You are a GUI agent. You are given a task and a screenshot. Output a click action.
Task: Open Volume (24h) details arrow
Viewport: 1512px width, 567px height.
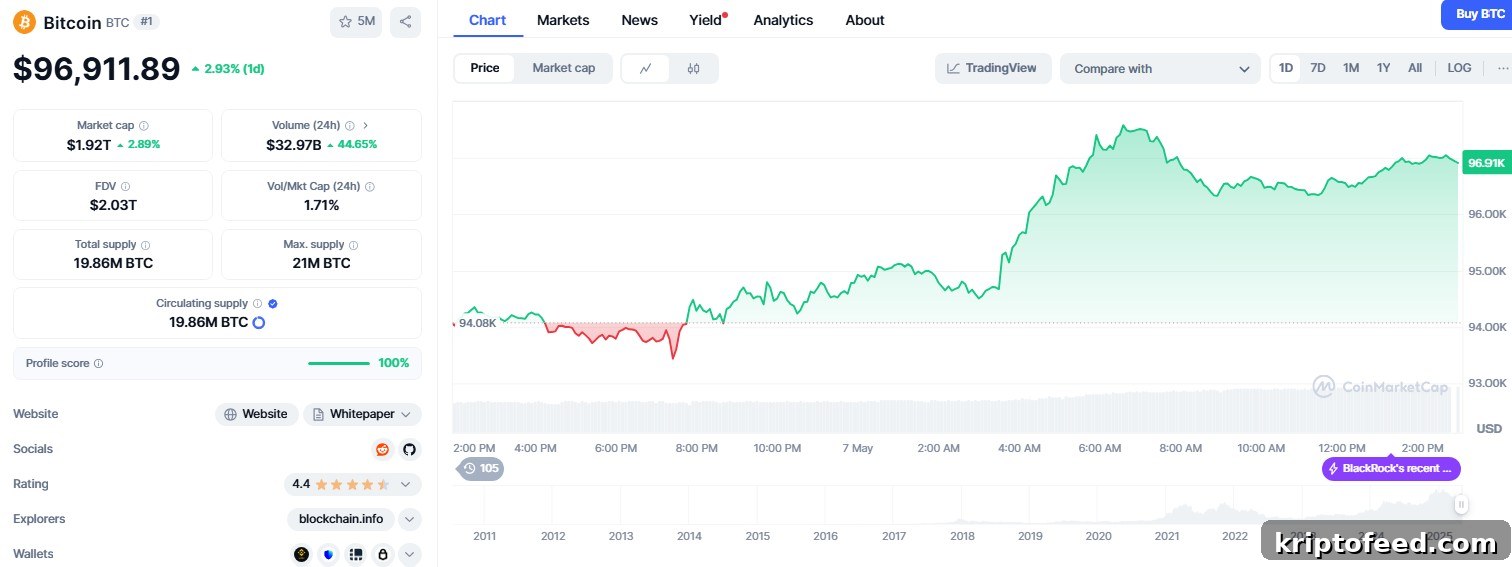pos(365,126)
